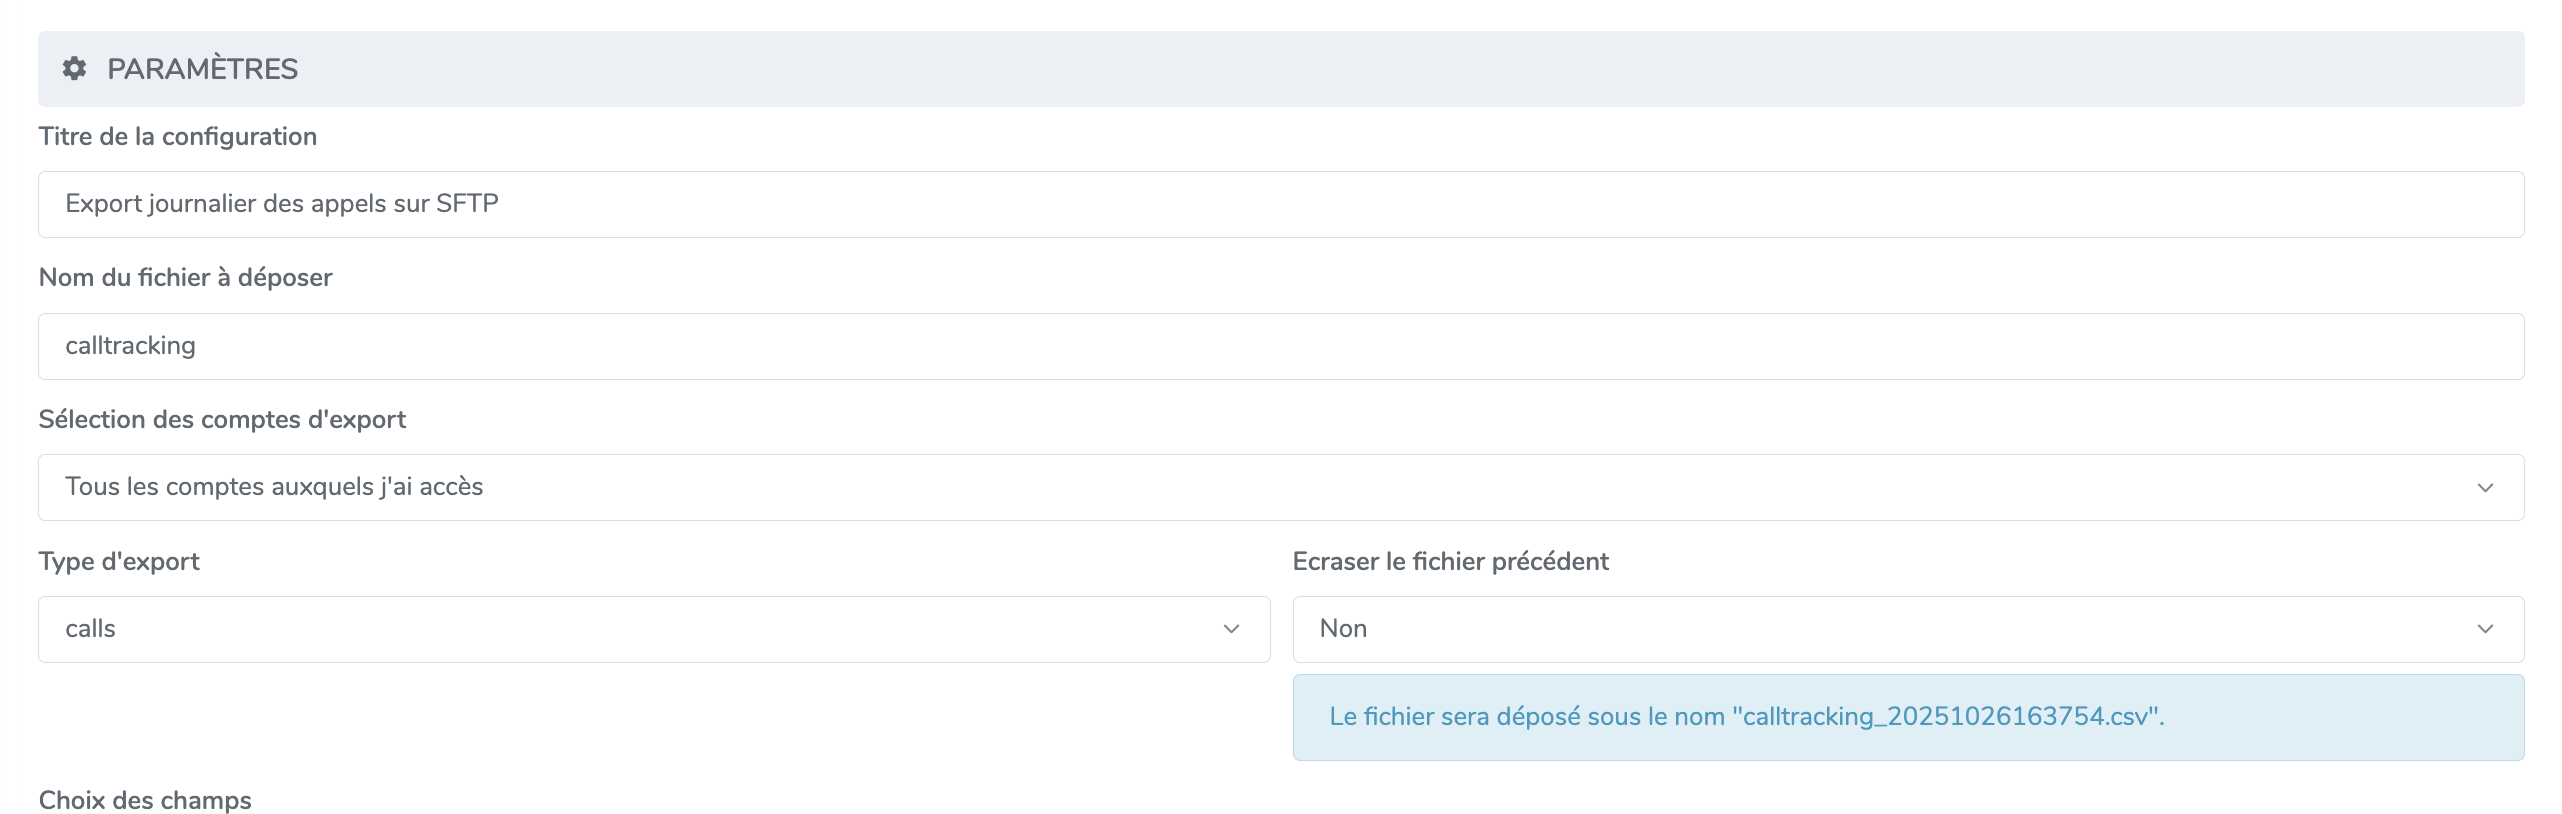Click the Type d'export label
The height and width of the screenshot is (814, 2562).
pos(119,561)
